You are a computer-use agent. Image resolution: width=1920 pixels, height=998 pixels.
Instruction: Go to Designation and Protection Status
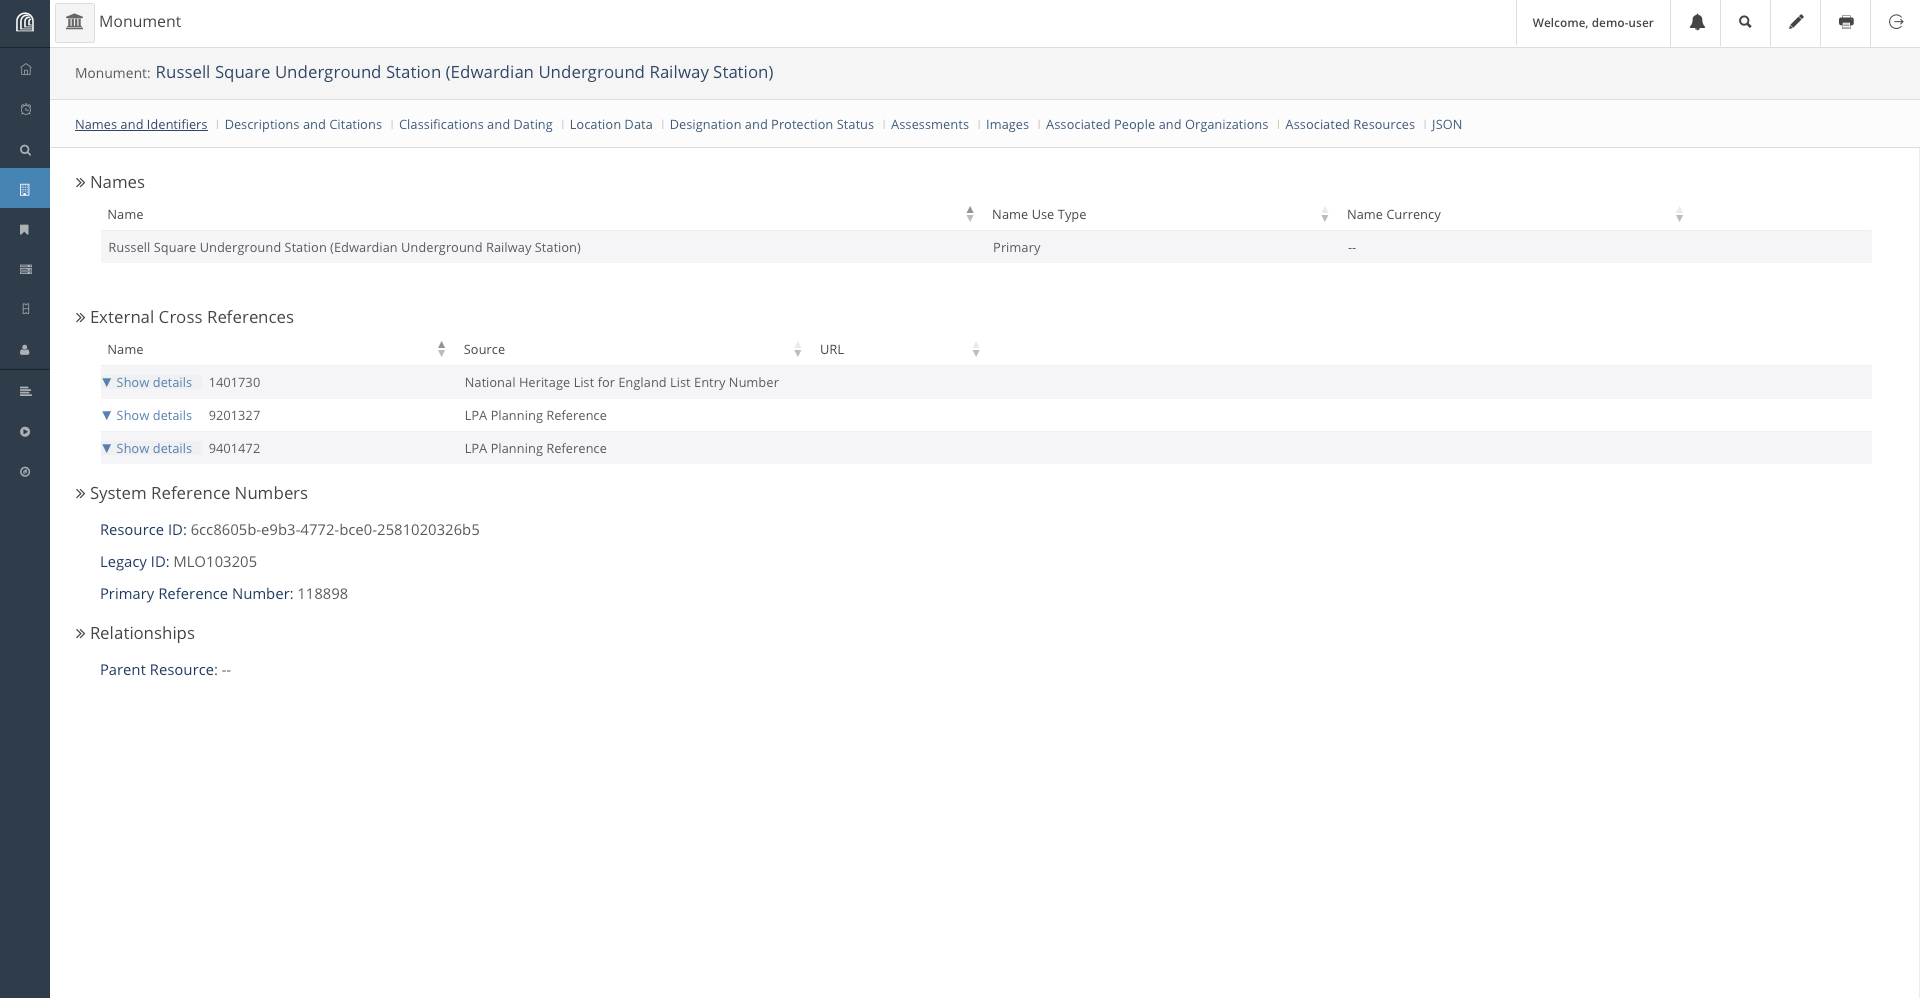[771, 124]
